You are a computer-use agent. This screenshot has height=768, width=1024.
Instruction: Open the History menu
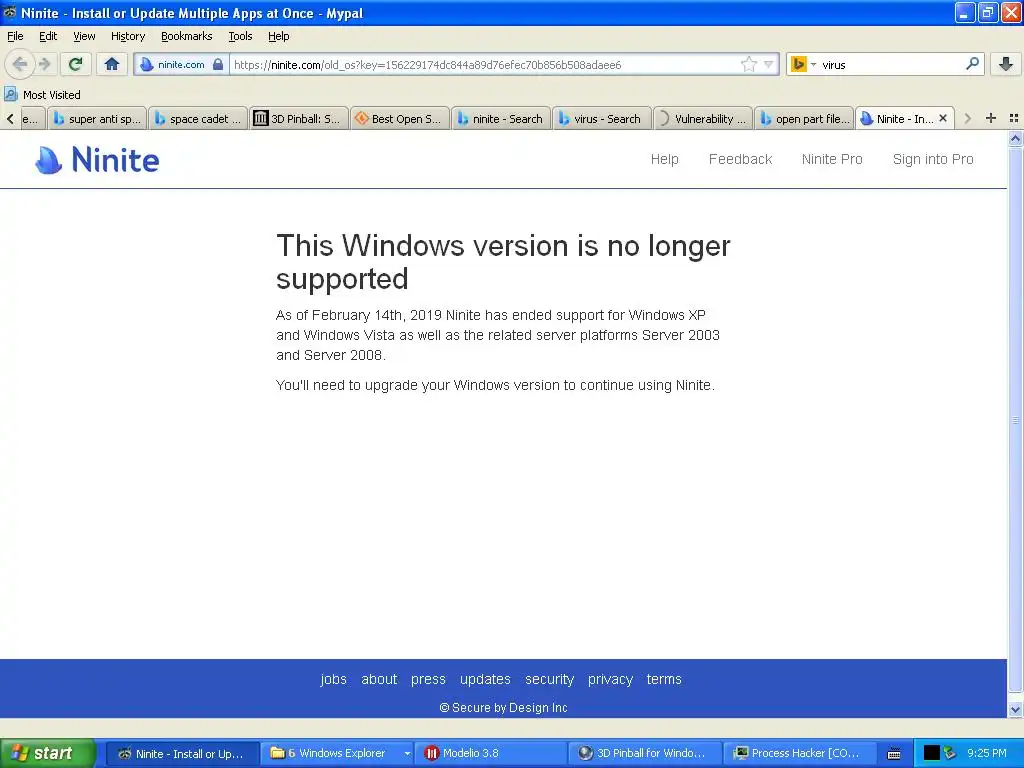128,36
